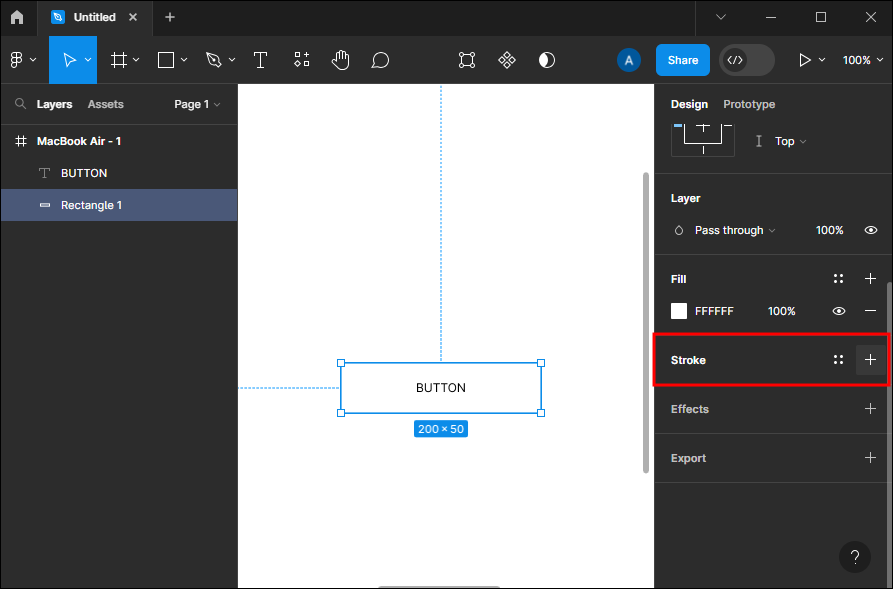Toggle Dev Mode switch
The height and width of the screenshot is (589, 893).
746,60
